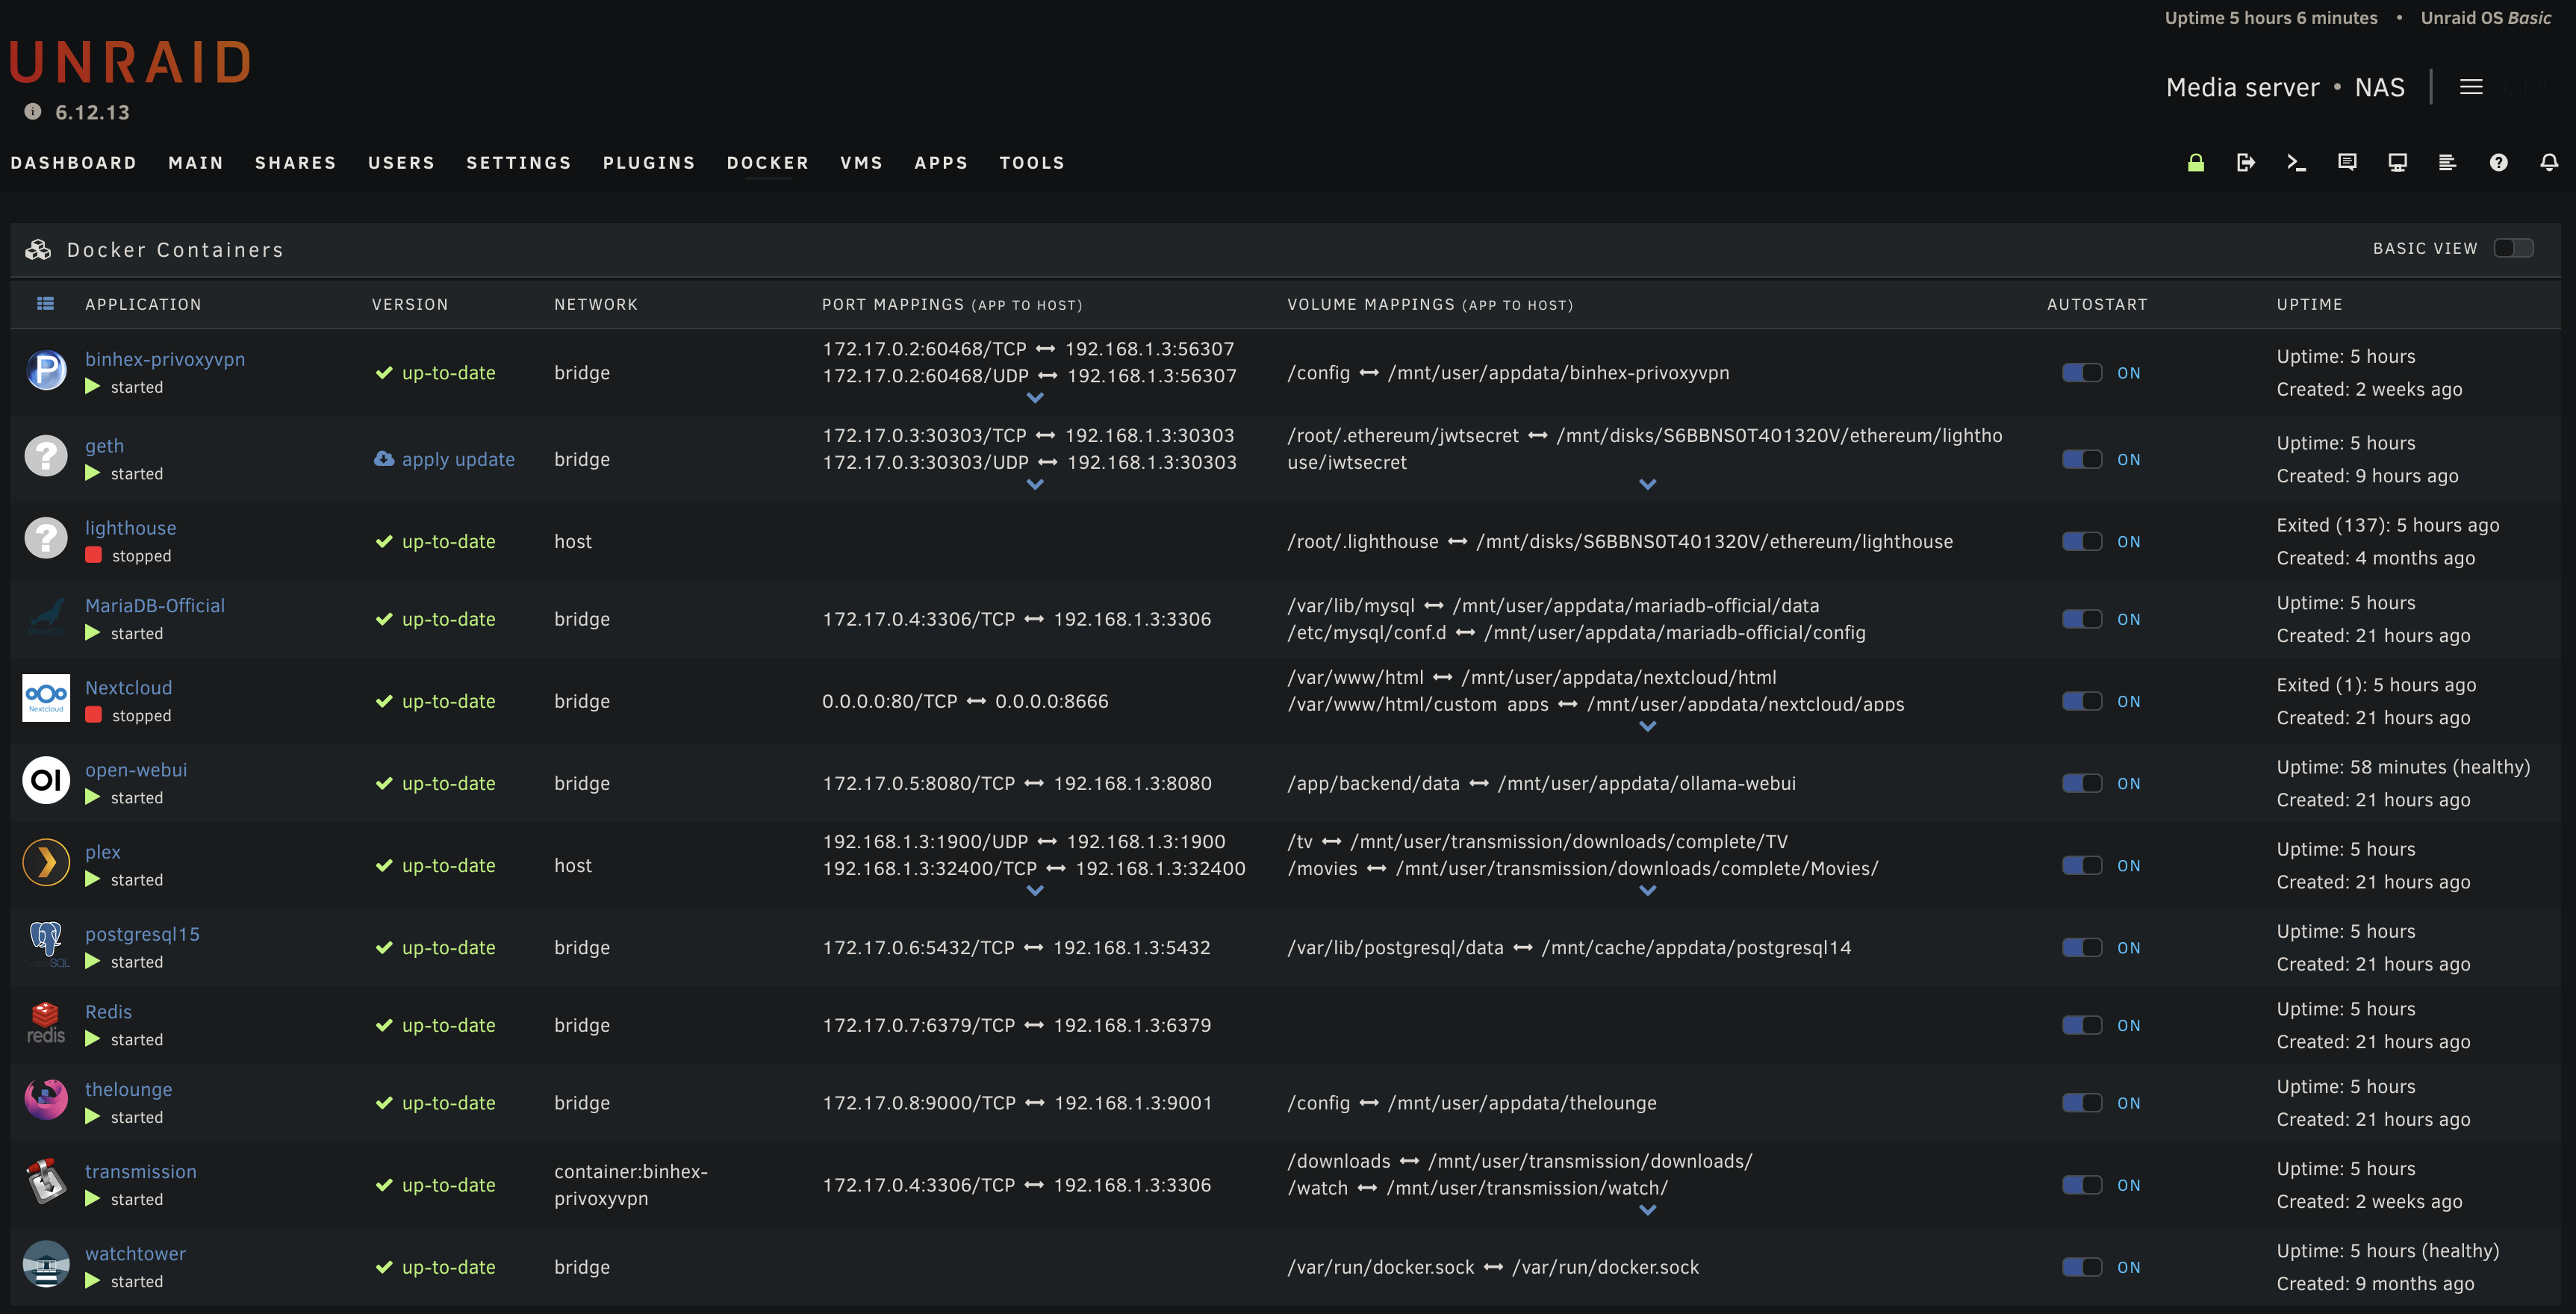Viewport: 2576px width, 1314px height.
Task: Click the Nextcloud container icon
Action: coord(46,700)
